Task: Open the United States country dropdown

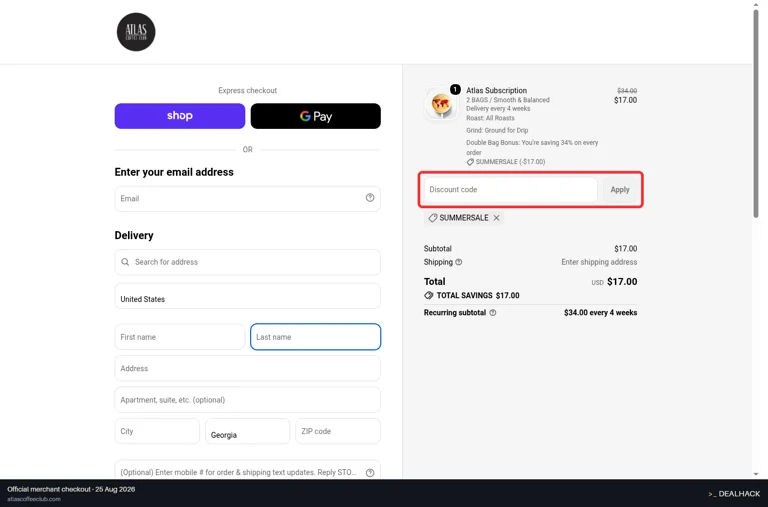Action: click(247, 296)
